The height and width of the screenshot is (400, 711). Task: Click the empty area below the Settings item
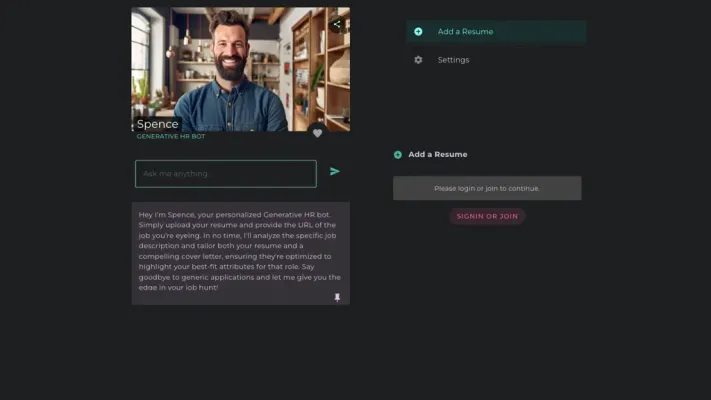point(496,105)
